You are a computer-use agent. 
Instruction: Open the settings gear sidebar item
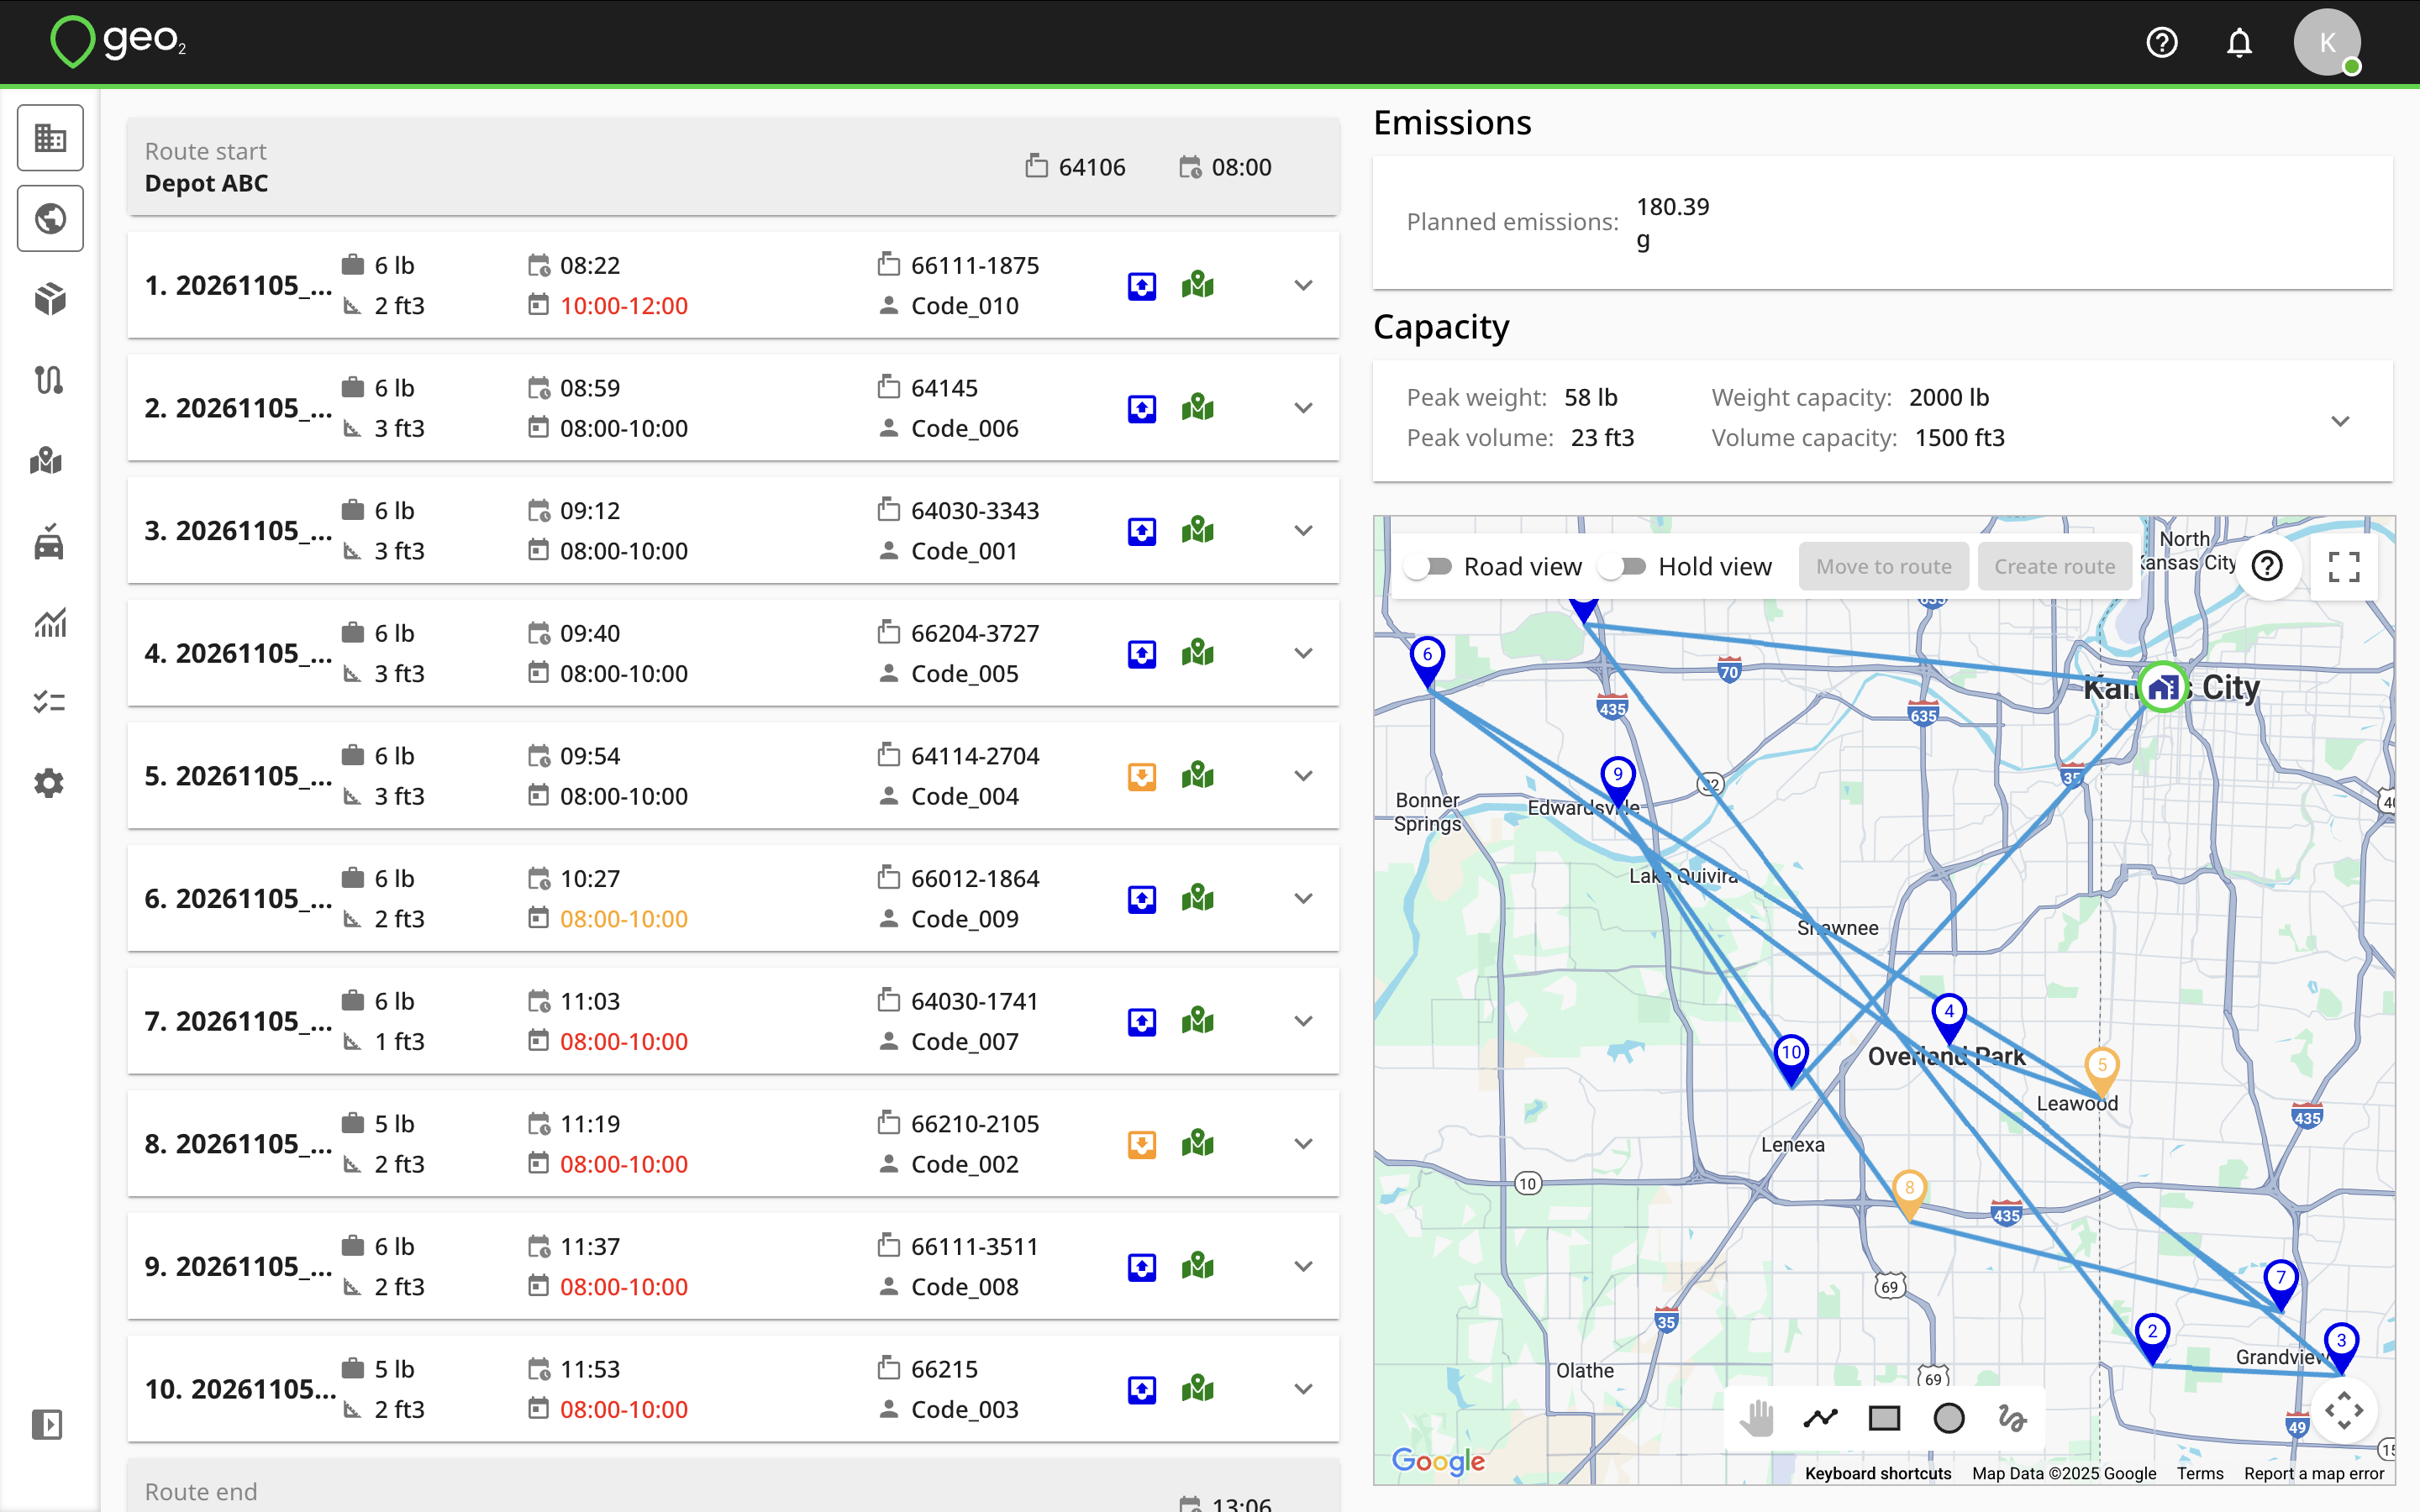pyautogui.click(x=50, y=783)
